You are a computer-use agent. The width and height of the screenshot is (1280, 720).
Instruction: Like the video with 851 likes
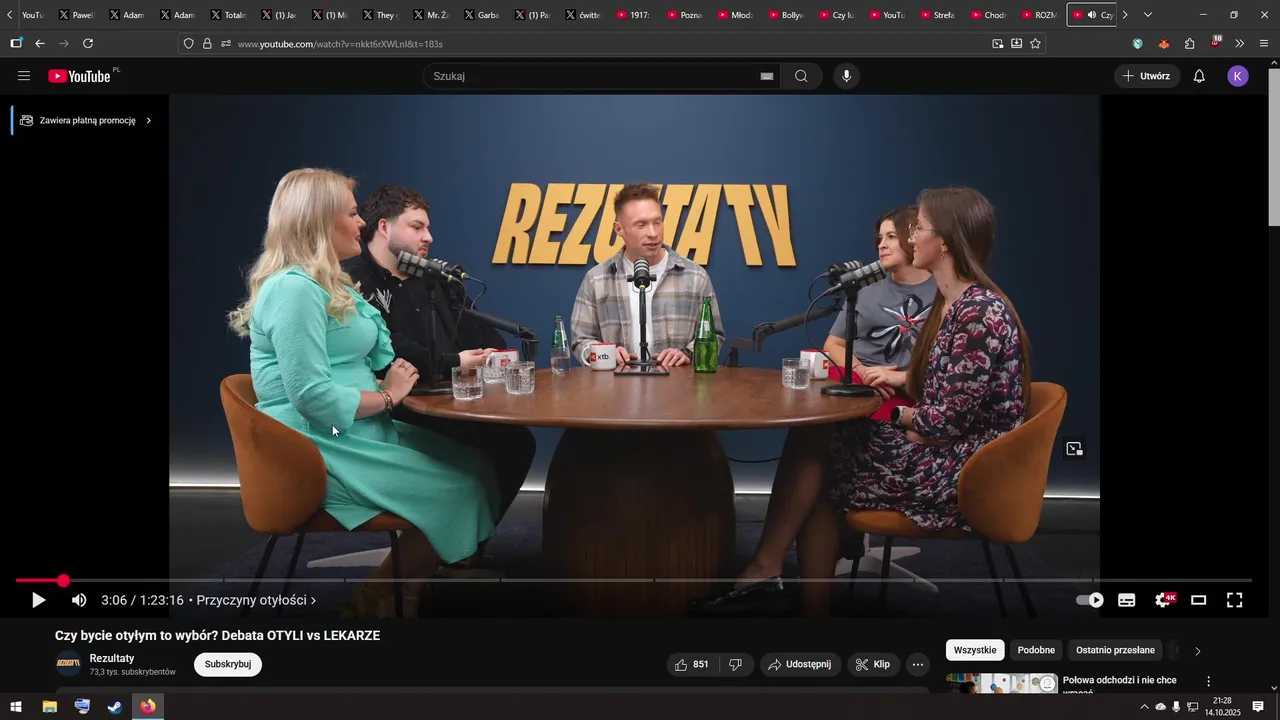coord(691,664)
